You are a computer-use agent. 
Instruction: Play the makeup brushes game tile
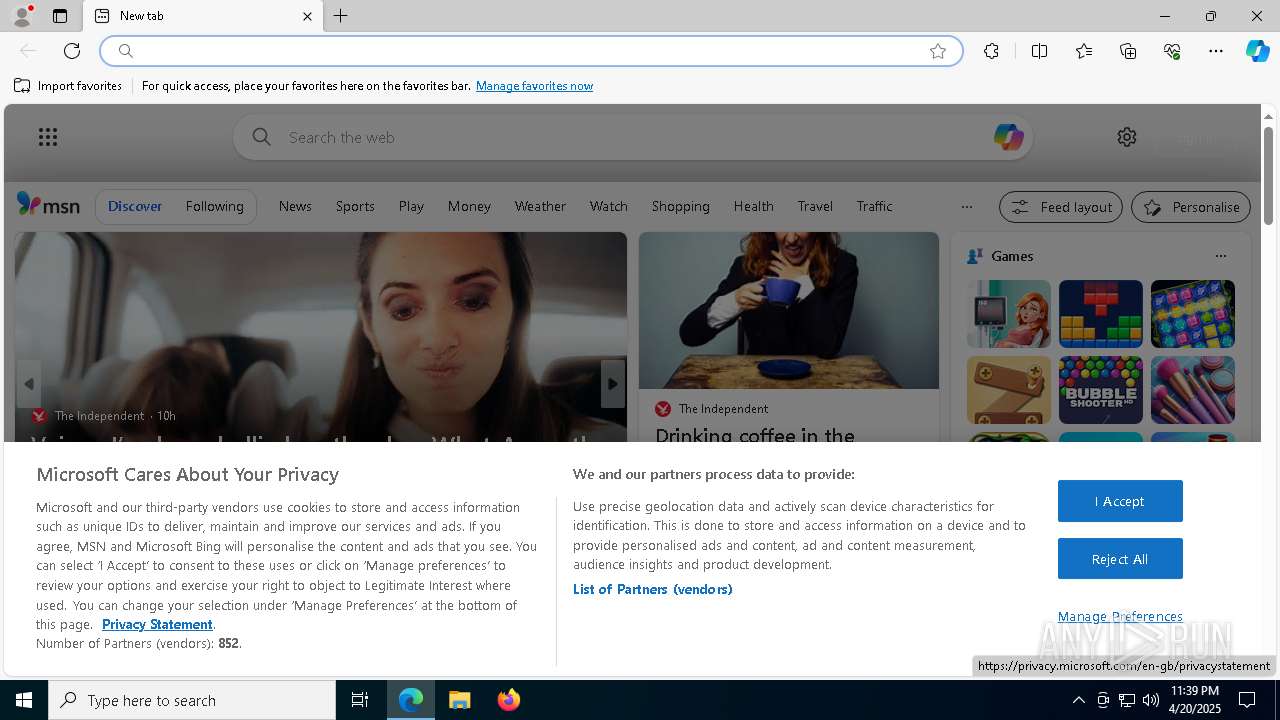click(x=1193, y=390)
